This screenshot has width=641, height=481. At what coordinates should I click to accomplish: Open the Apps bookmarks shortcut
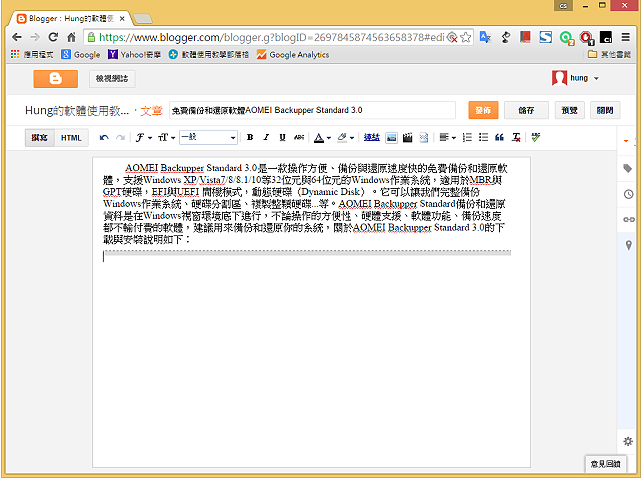pyautogui.click(x=32, y=54)
